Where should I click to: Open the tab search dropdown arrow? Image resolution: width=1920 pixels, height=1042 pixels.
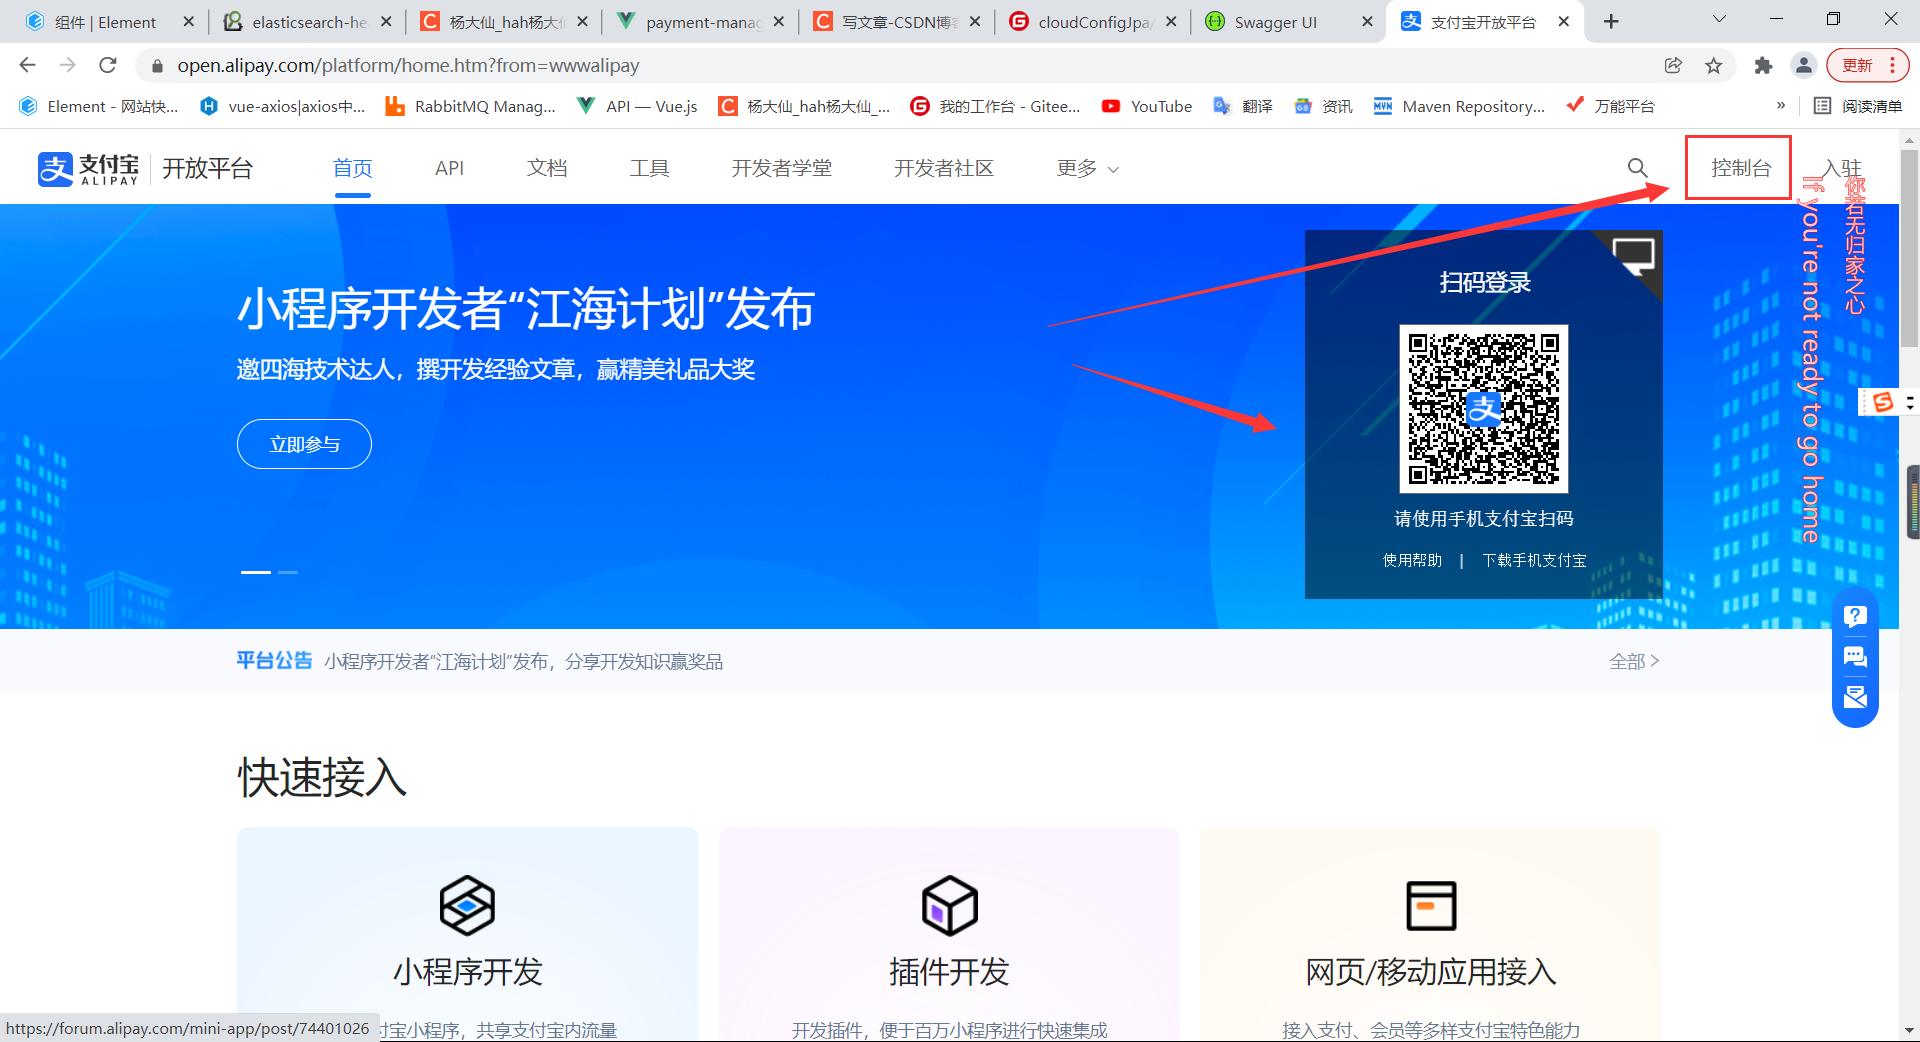pos(1719,19)
